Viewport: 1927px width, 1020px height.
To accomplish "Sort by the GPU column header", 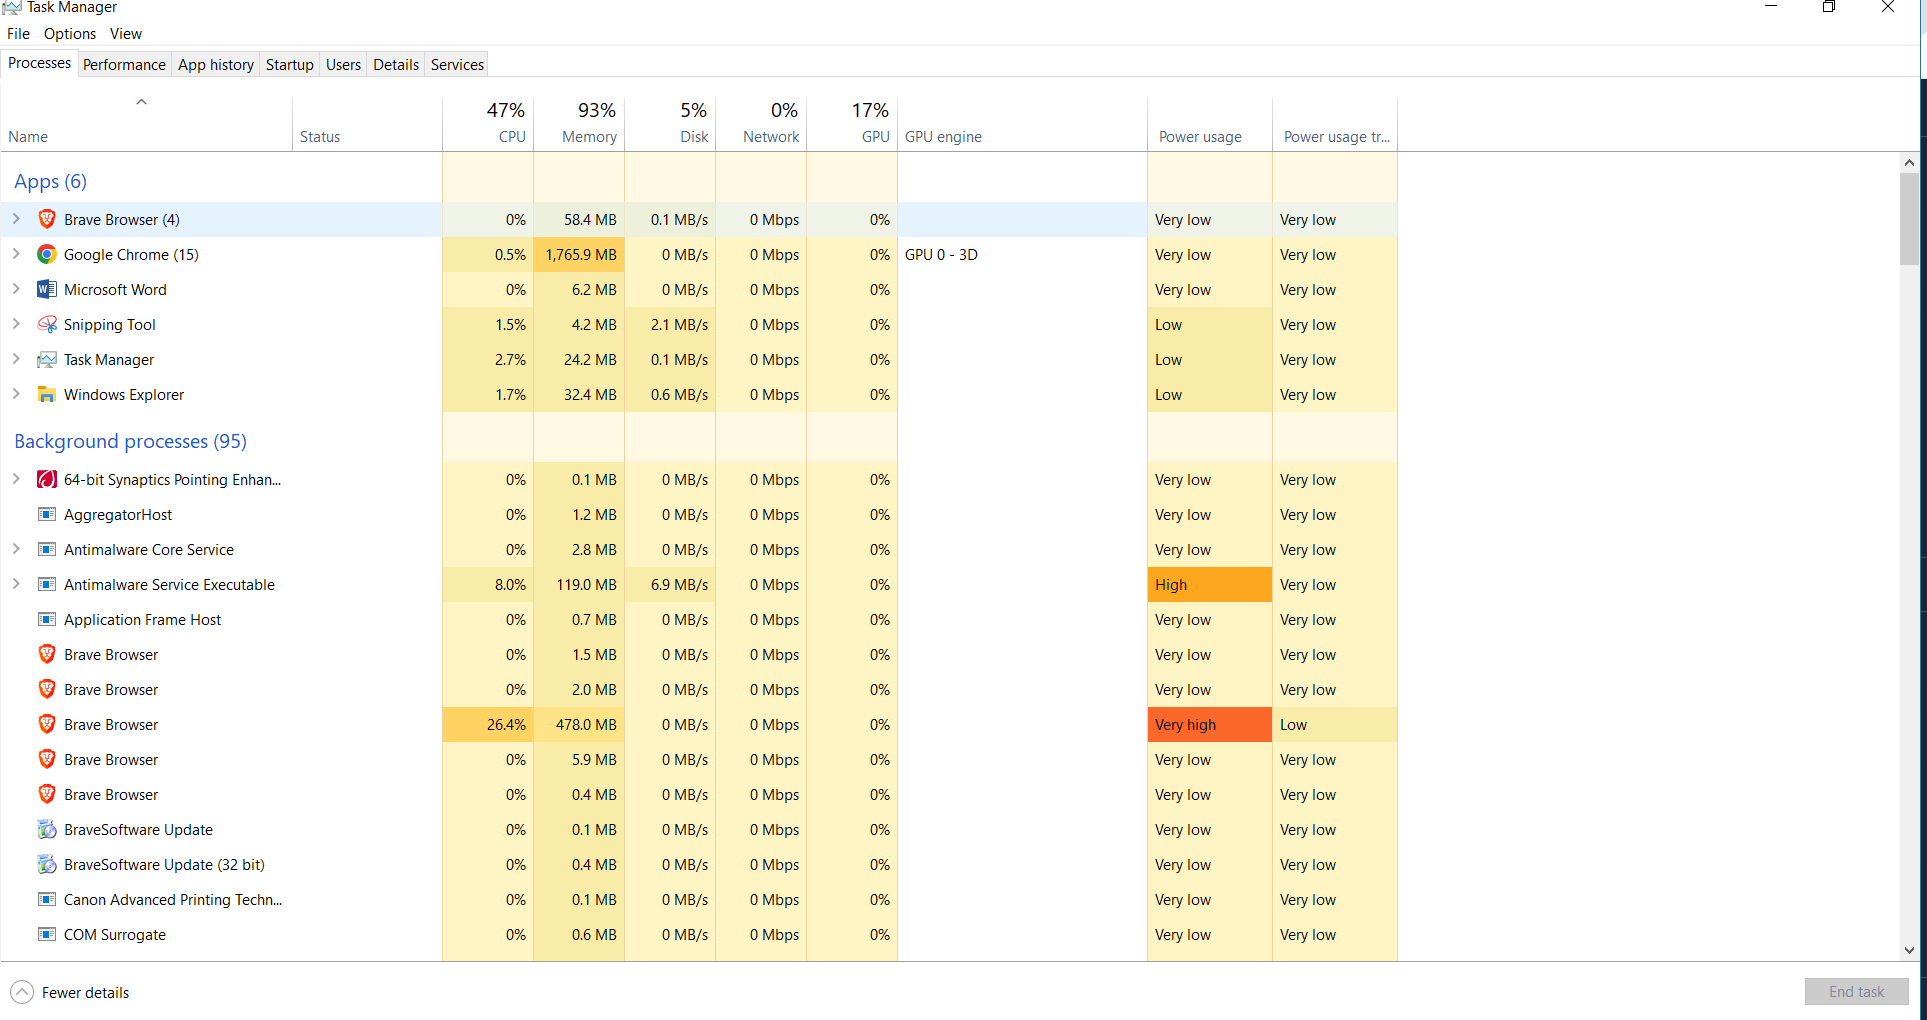I will click(852, 123).
